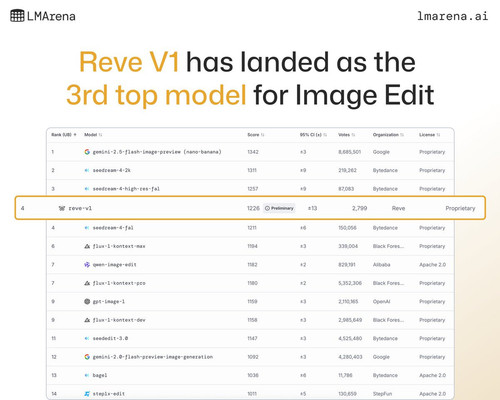The width and height of the screenshot is (500, 400).
Task: Click Apache 2.0 license in qwen-image-edit row
Action: pyautogui.click(x=432, y=265)
